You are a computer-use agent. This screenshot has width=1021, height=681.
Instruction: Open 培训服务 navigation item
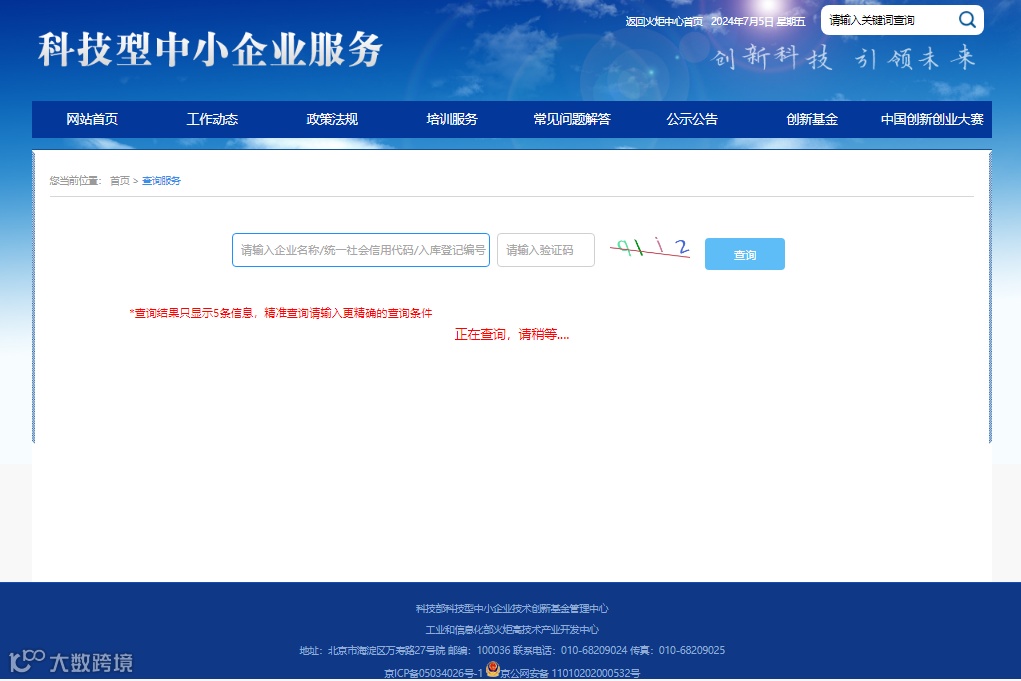(452, 119)
